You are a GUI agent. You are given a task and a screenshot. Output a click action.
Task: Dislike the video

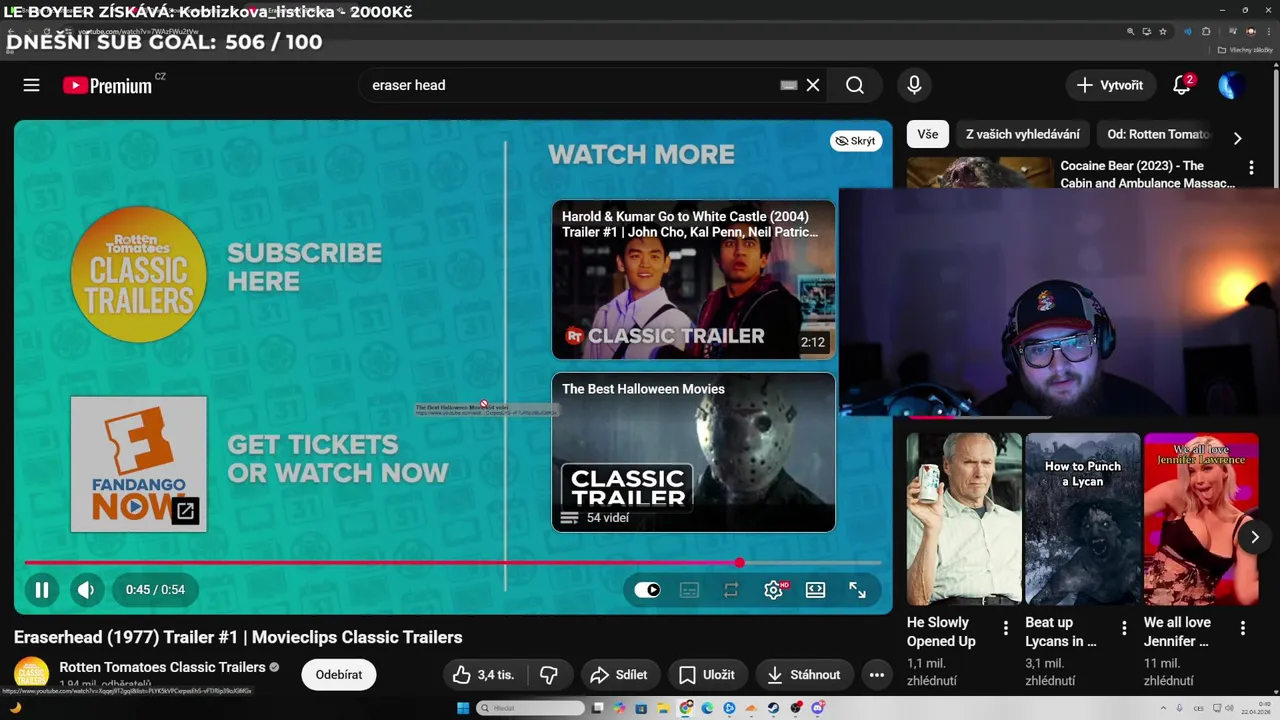pos(549,675)
